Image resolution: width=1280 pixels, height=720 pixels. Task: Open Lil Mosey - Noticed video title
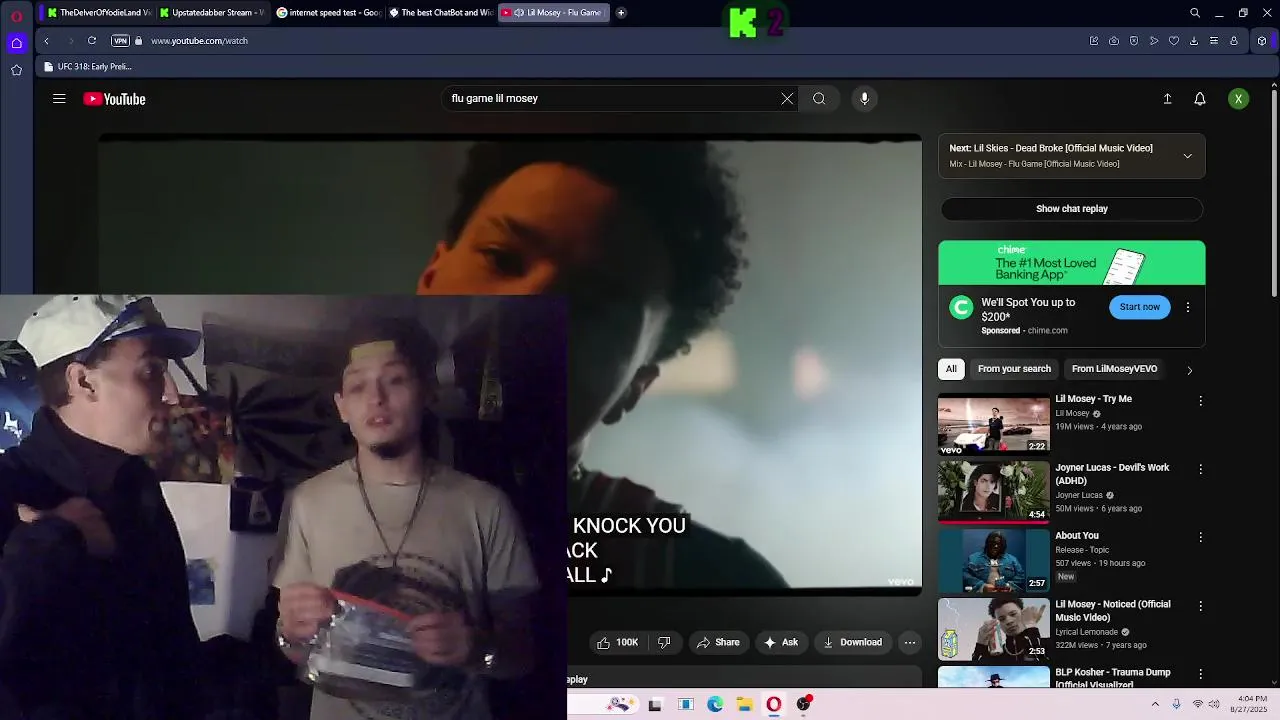[x=1113, y=611]
